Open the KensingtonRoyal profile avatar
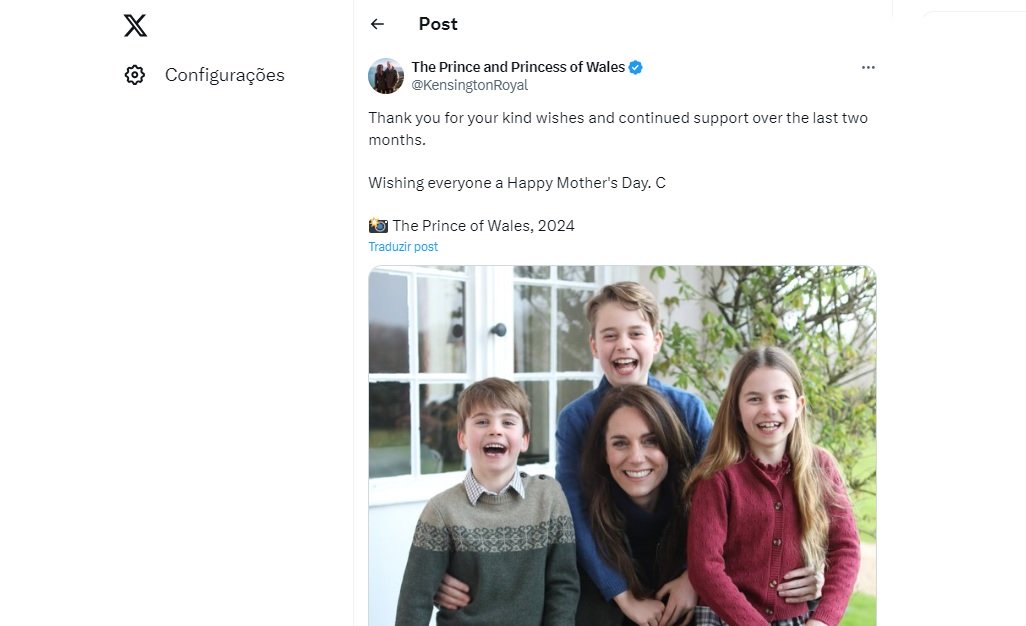Viewport: 1026px width, 626px height. point(386,76)
